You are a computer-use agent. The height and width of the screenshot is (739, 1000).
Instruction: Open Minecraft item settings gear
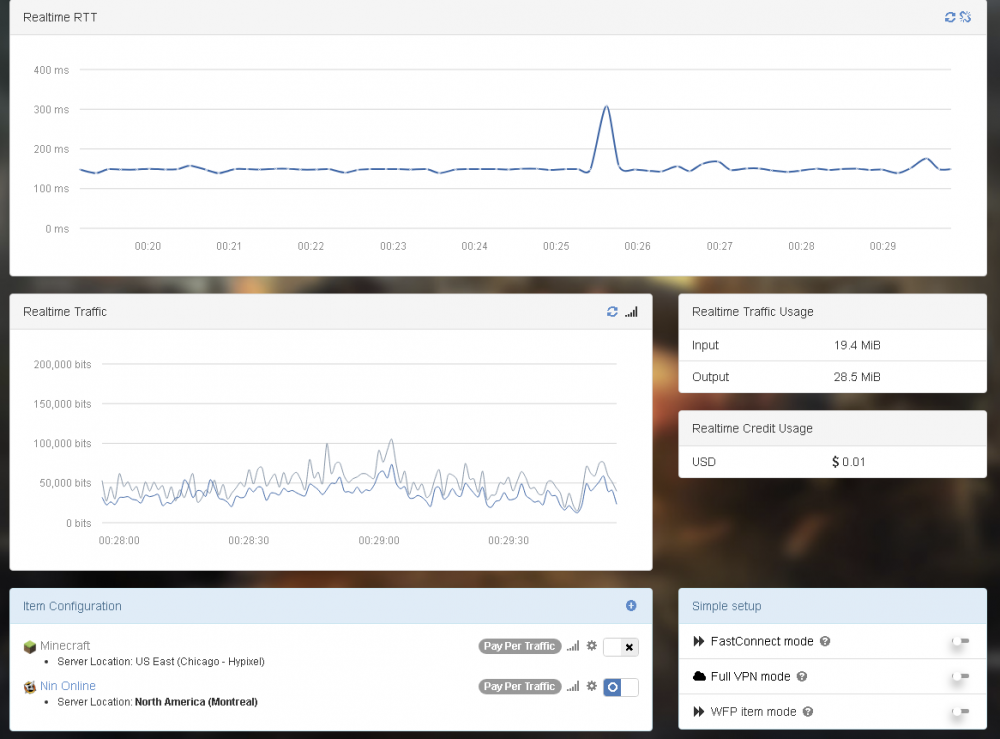tap(591, 646)
